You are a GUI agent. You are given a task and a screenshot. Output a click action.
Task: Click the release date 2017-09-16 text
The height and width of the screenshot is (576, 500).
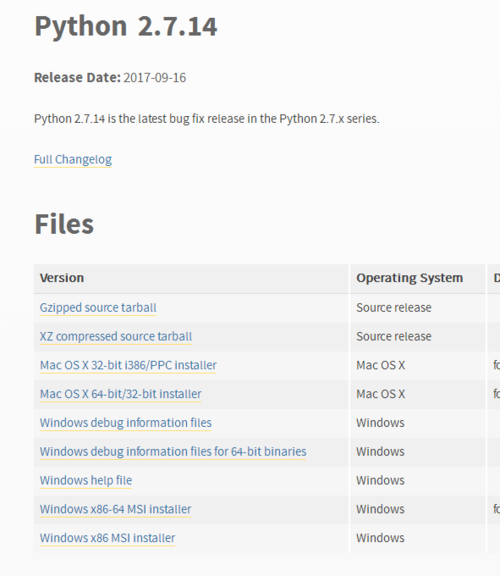click(155, 78)
